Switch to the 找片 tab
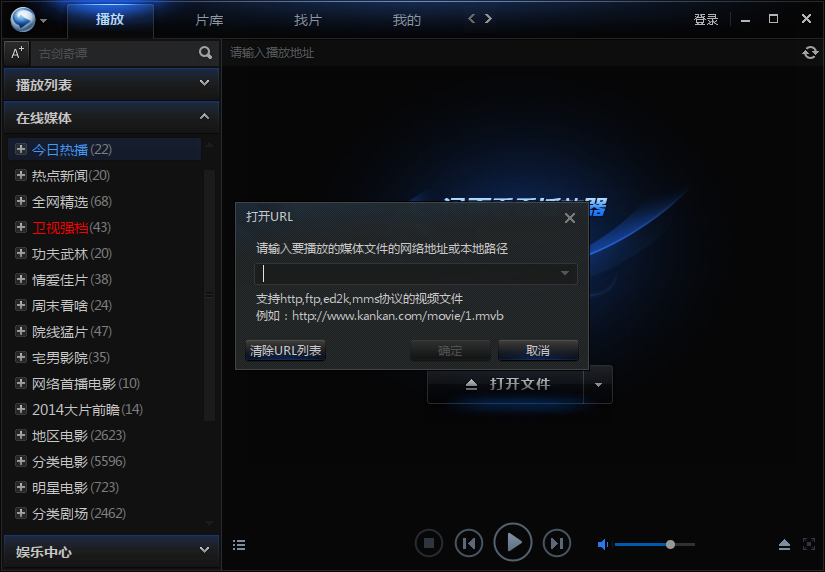 pos(308,20)
